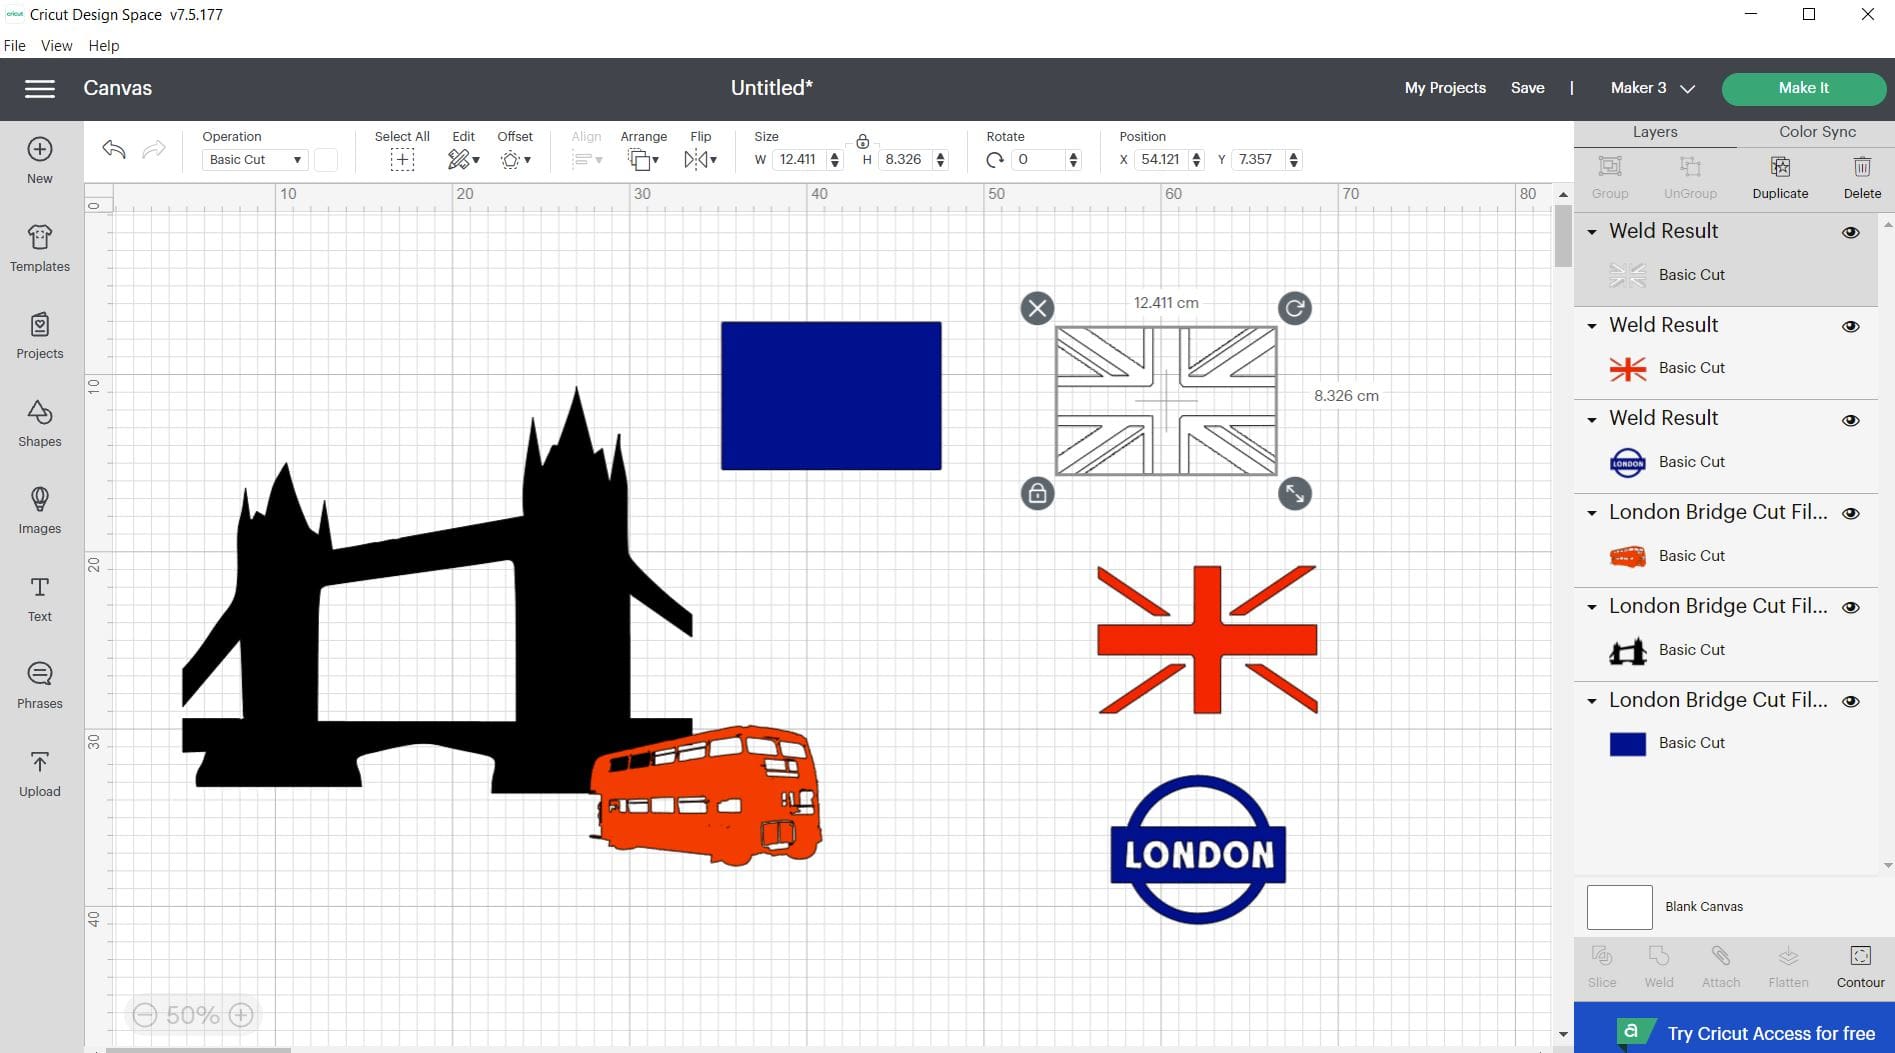The width and height of the screenshot is (1895, 1053).
Task: Open the Shapes tool
Action: tap(40, 423)
